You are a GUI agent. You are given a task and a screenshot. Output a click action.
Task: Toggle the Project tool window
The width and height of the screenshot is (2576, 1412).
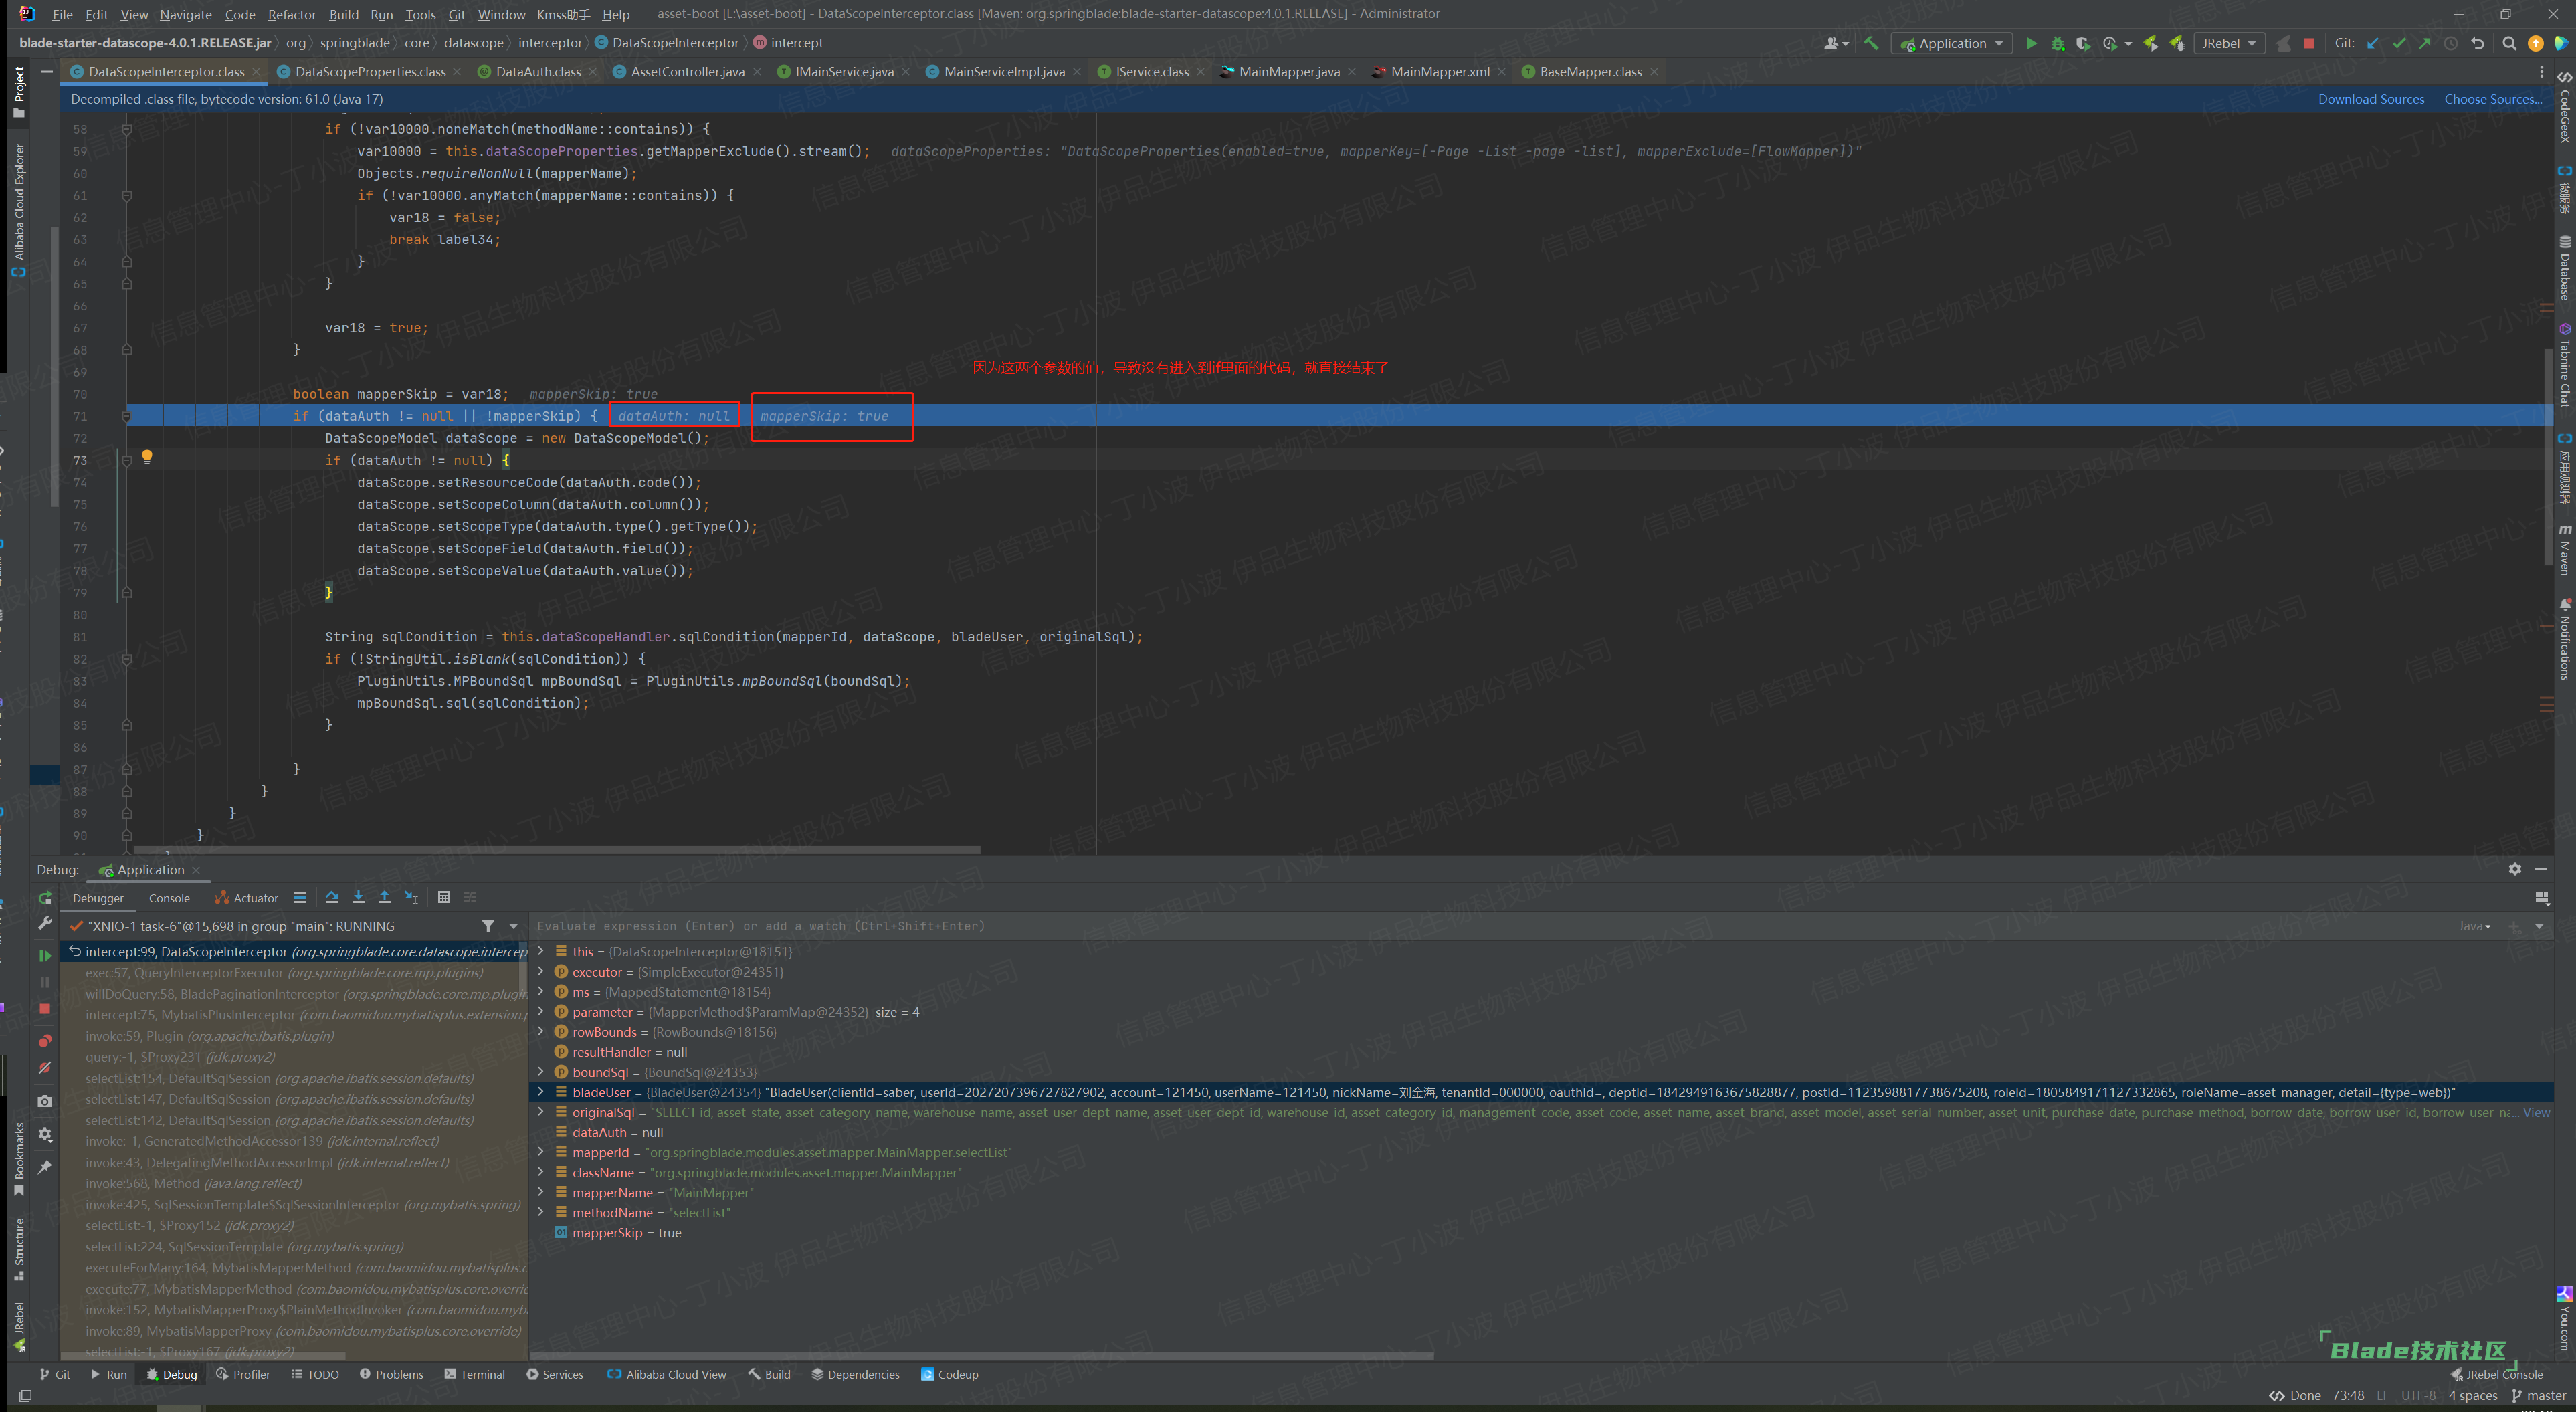(x=19, y=92)
